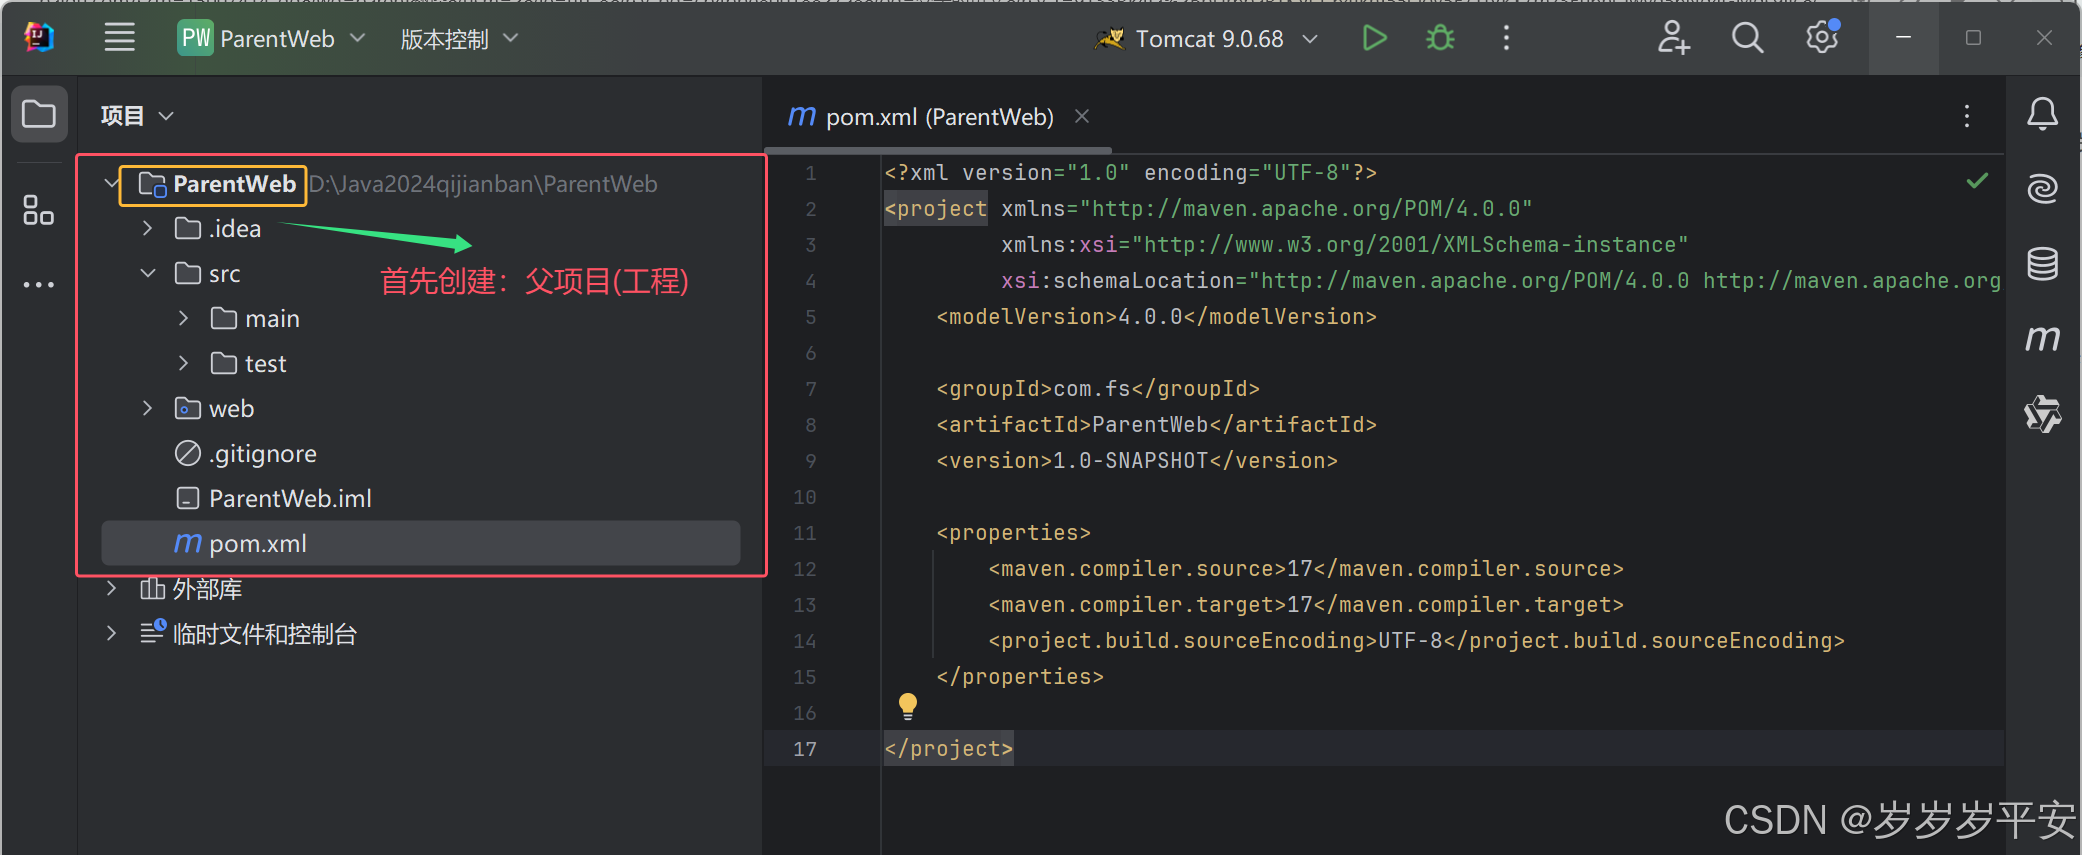Image resolution: width=2082 pixels, height=855 pixels.
Task: Click maven.compiler.source line
Action: coord(1306,568)
